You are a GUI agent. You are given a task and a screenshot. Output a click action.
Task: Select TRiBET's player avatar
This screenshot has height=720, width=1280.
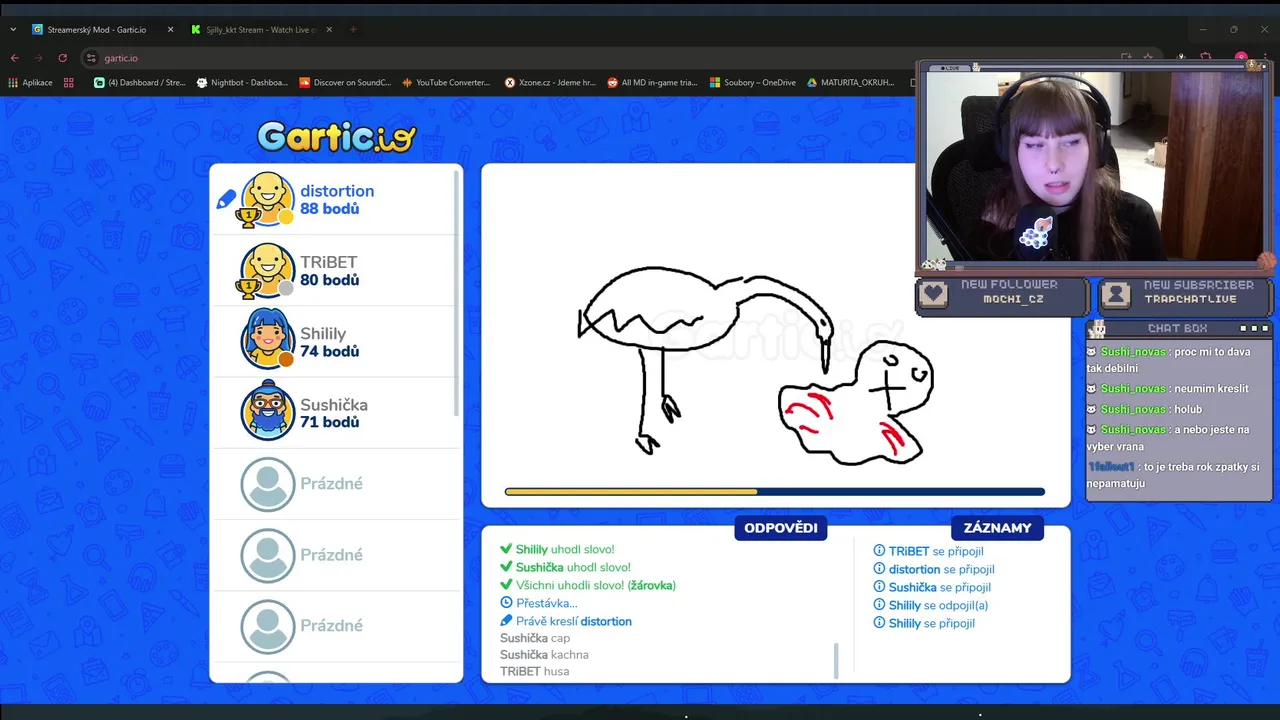click(267, 270)
